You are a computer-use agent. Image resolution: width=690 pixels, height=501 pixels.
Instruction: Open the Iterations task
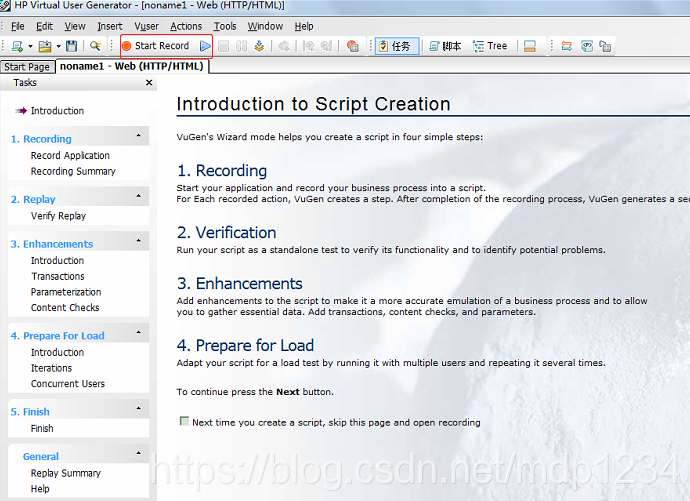pos(51,368)
